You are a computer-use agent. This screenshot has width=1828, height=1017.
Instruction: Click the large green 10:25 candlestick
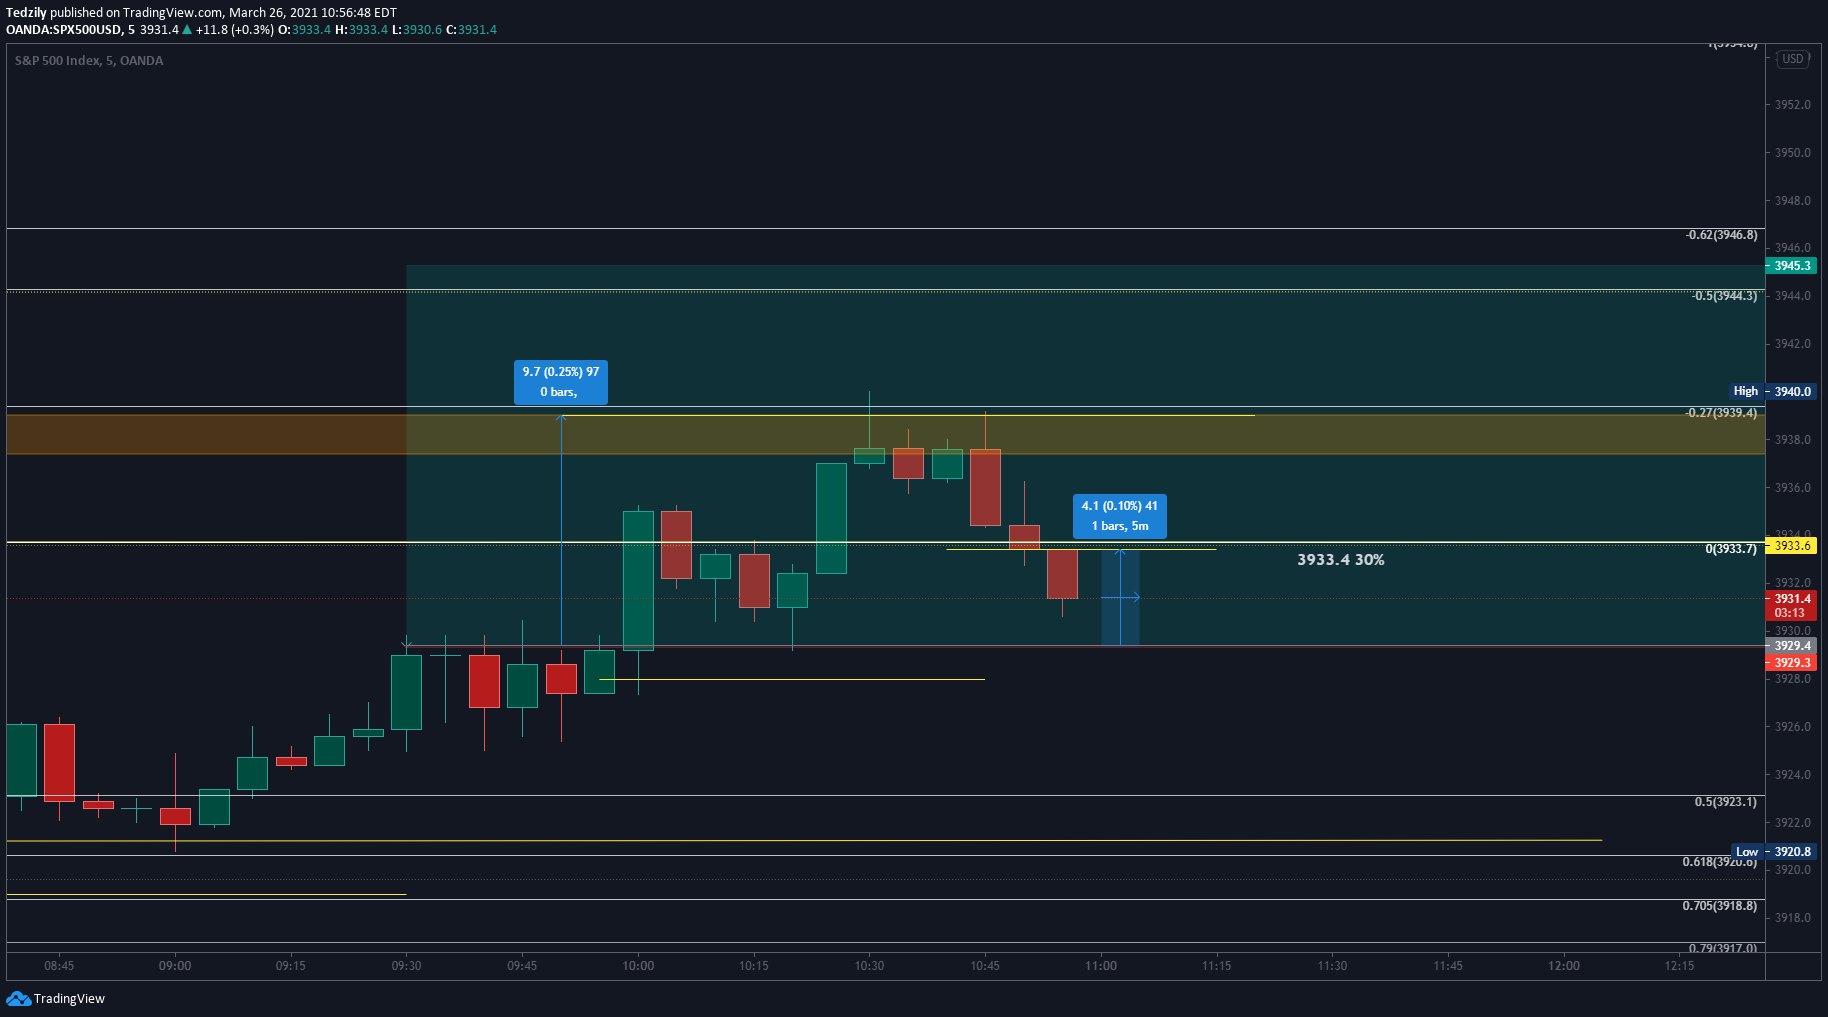831,518
